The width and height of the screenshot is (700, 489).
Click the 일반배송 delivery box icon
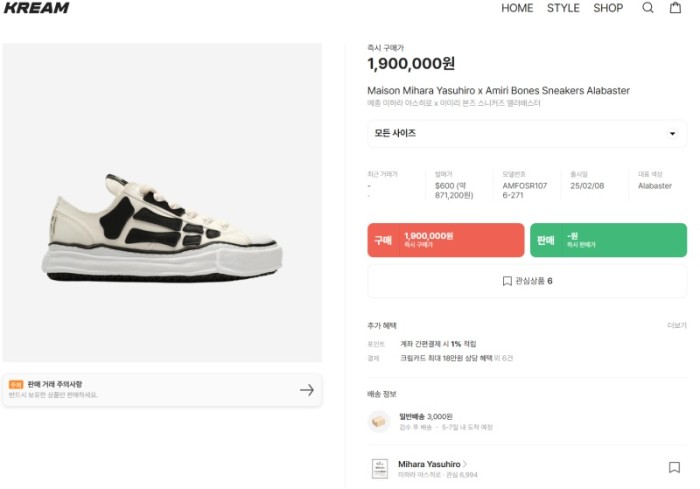pos(379,421)
